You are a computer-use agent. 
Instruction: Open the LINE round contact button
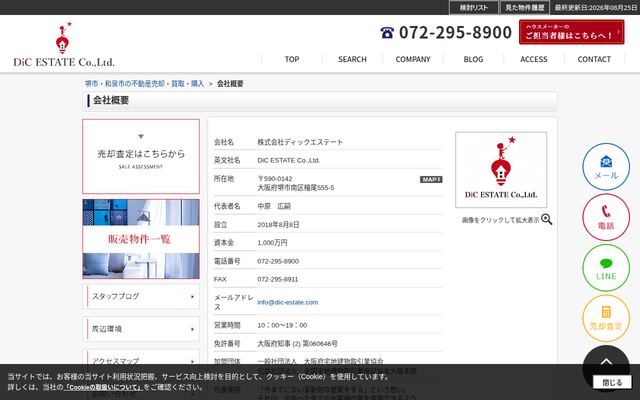606,268
